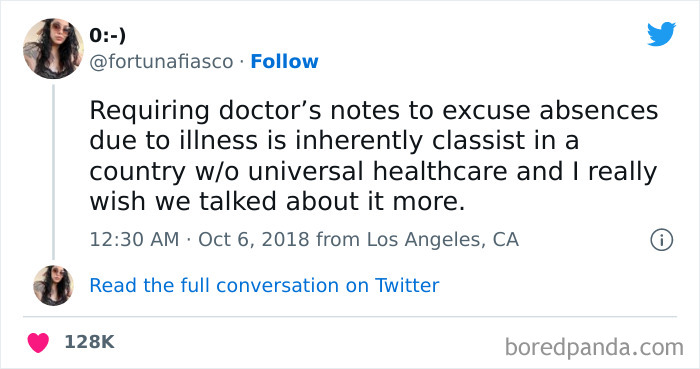Screen dimensions: 700x369
Task: Click the boredpanda.com watermark
Action: (x=594, y=347)
